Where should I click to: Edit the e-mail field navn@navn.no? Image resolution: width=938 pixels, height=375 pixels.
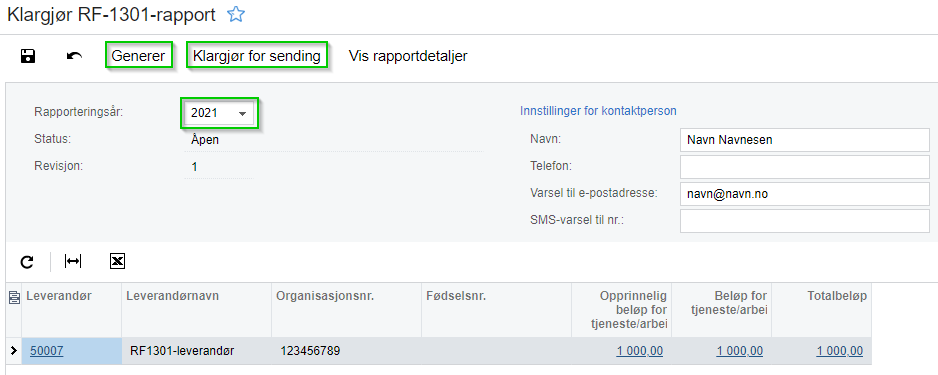(x=805, y=194)
